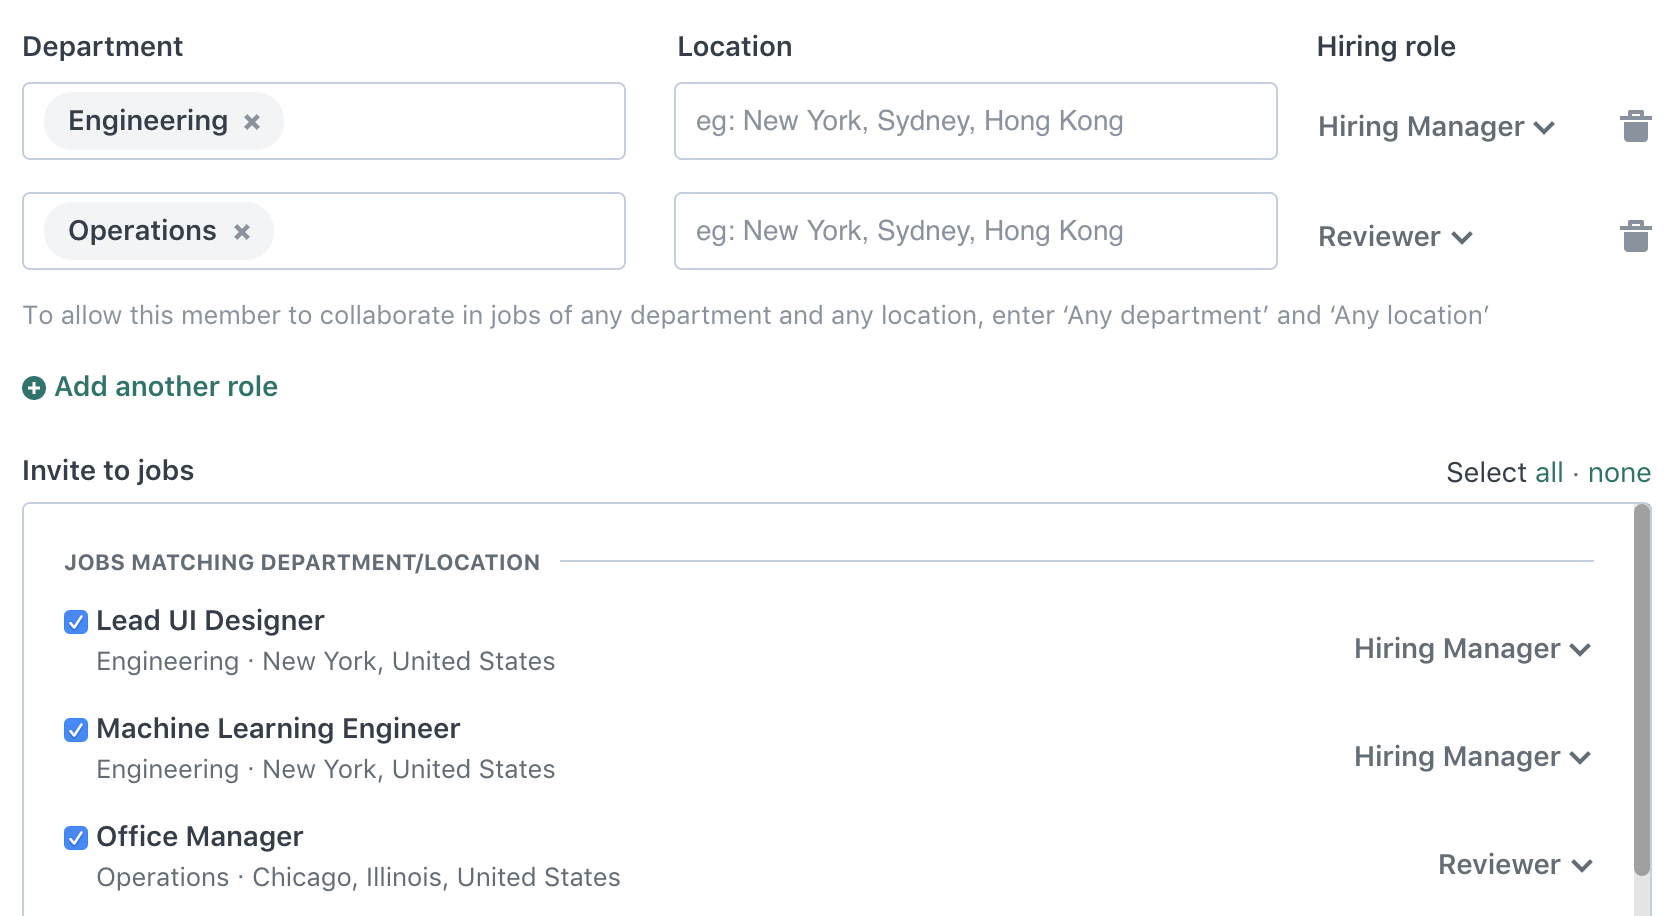Open Reviewer dropdown for Operations row
This screenshot has width=1680, height=916.
coord(1395,237)
